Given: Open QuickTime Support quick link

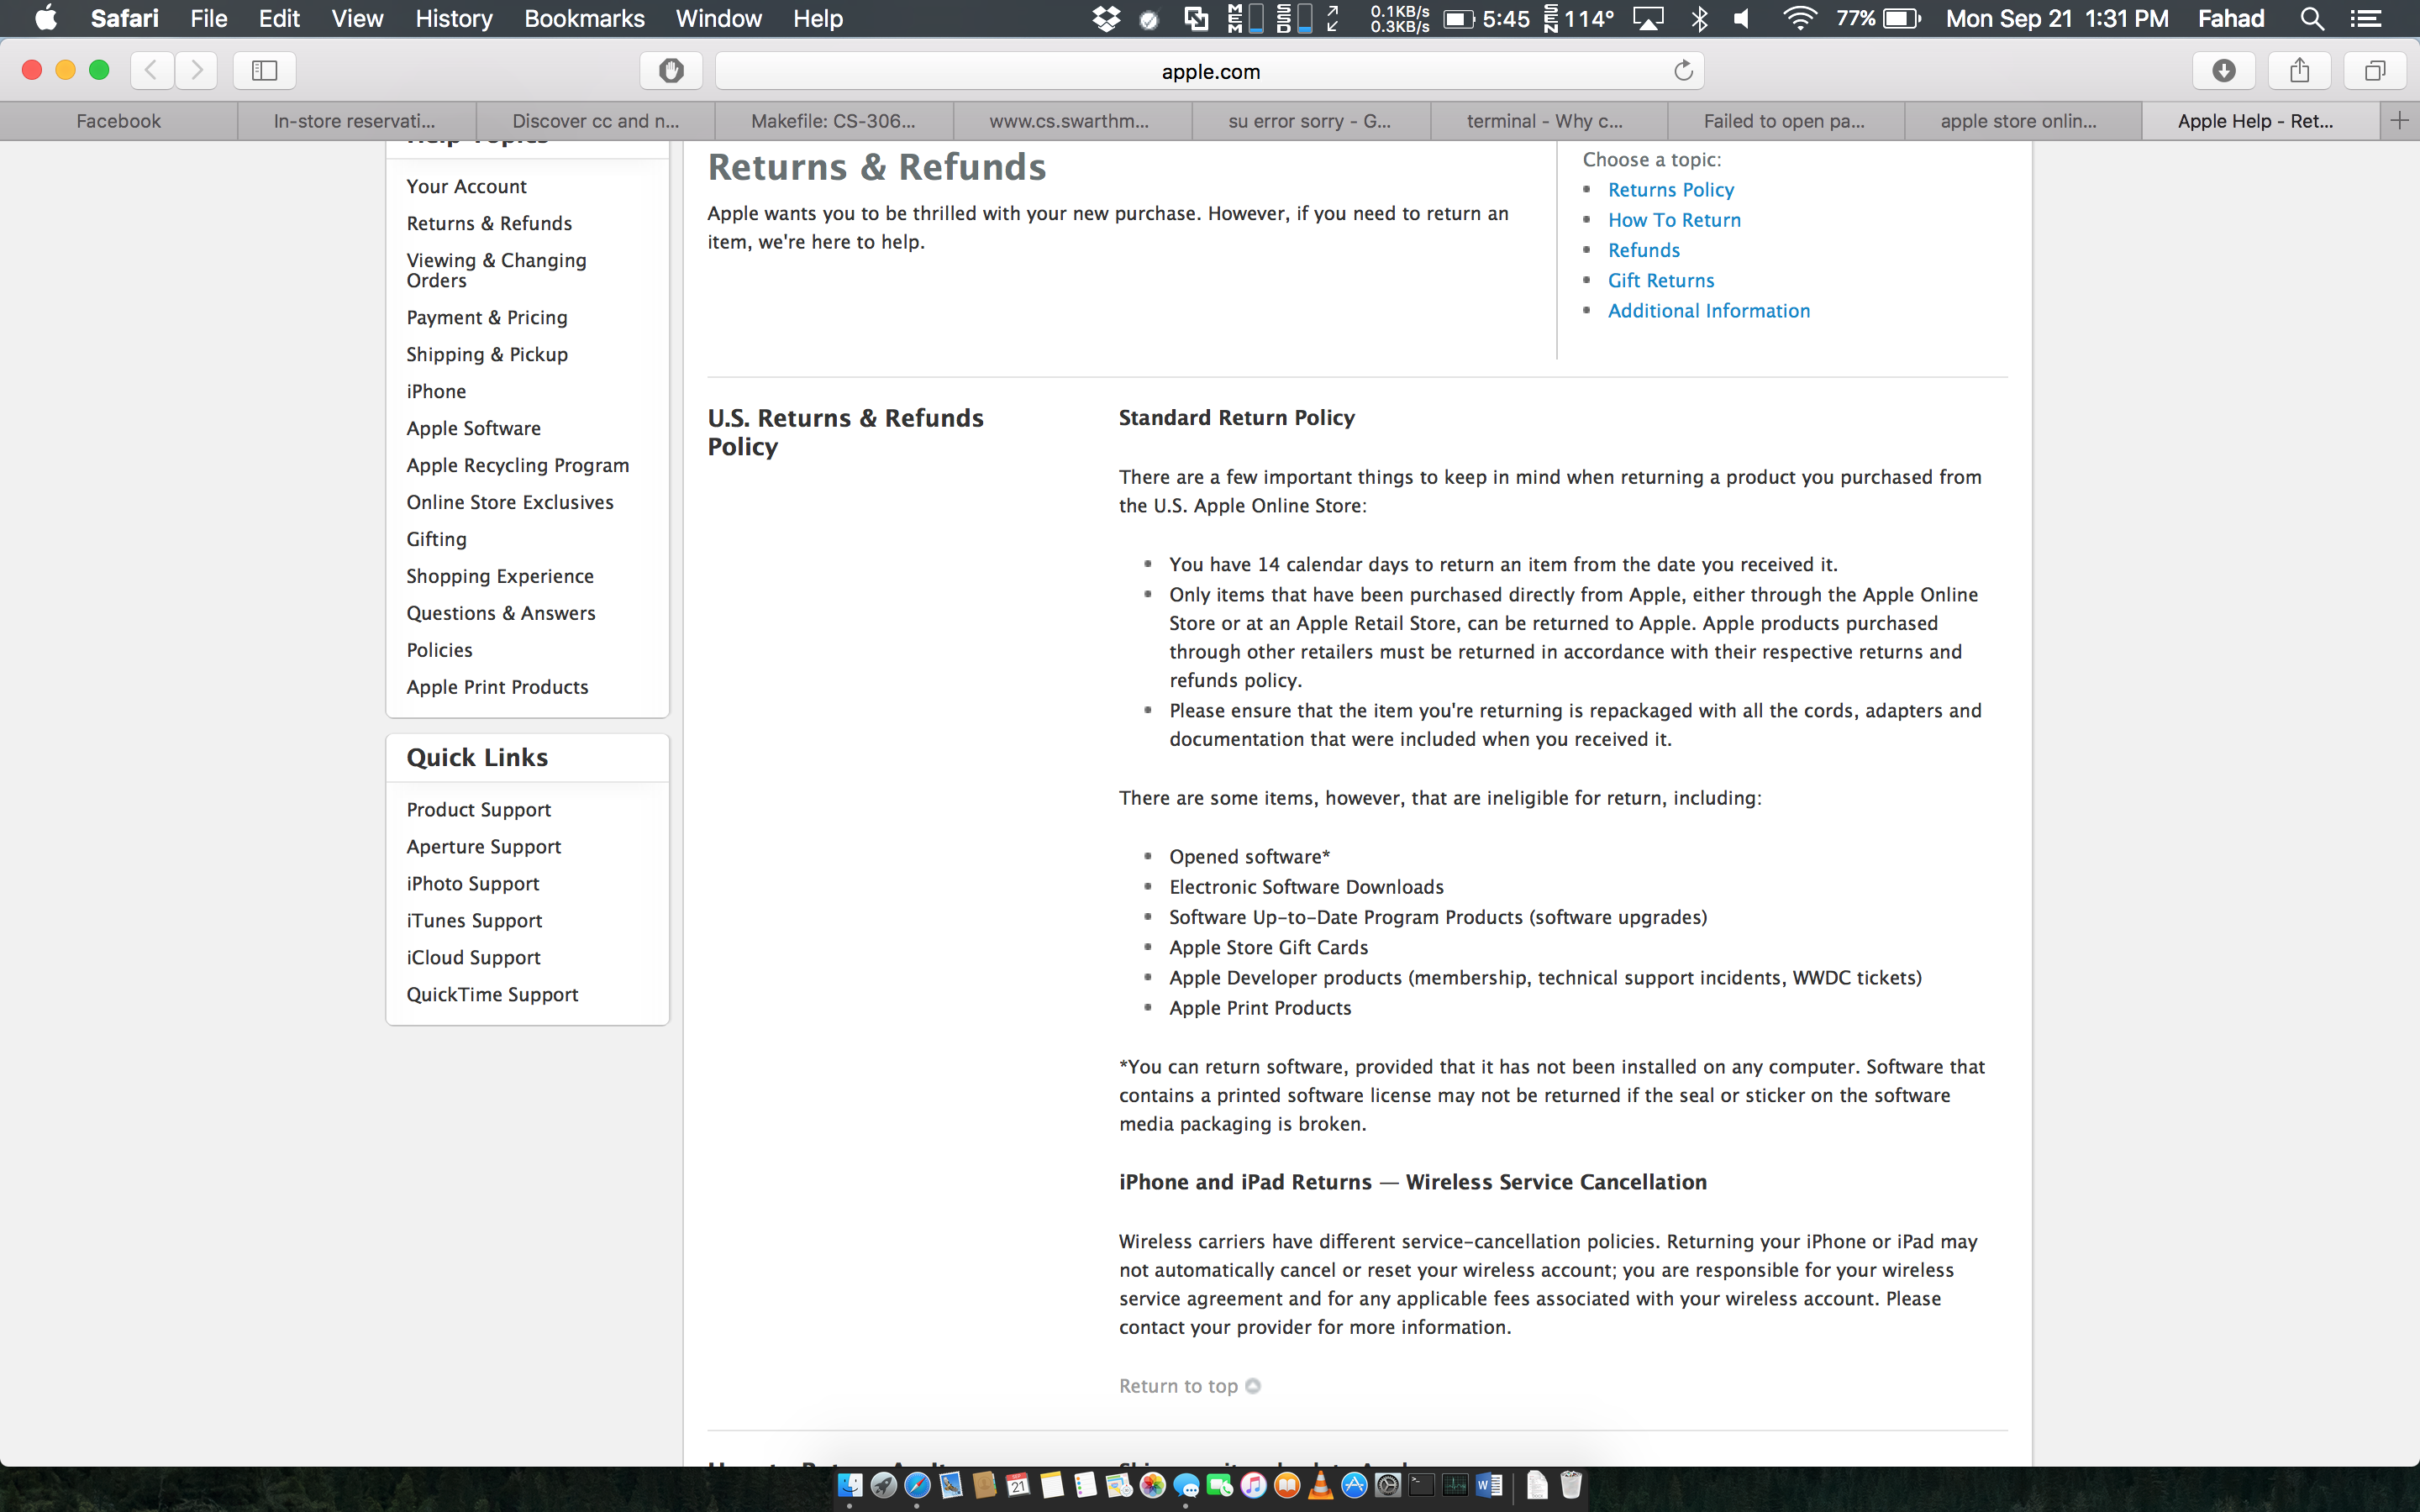Looking at the screenshot, I should coord(492,995).
